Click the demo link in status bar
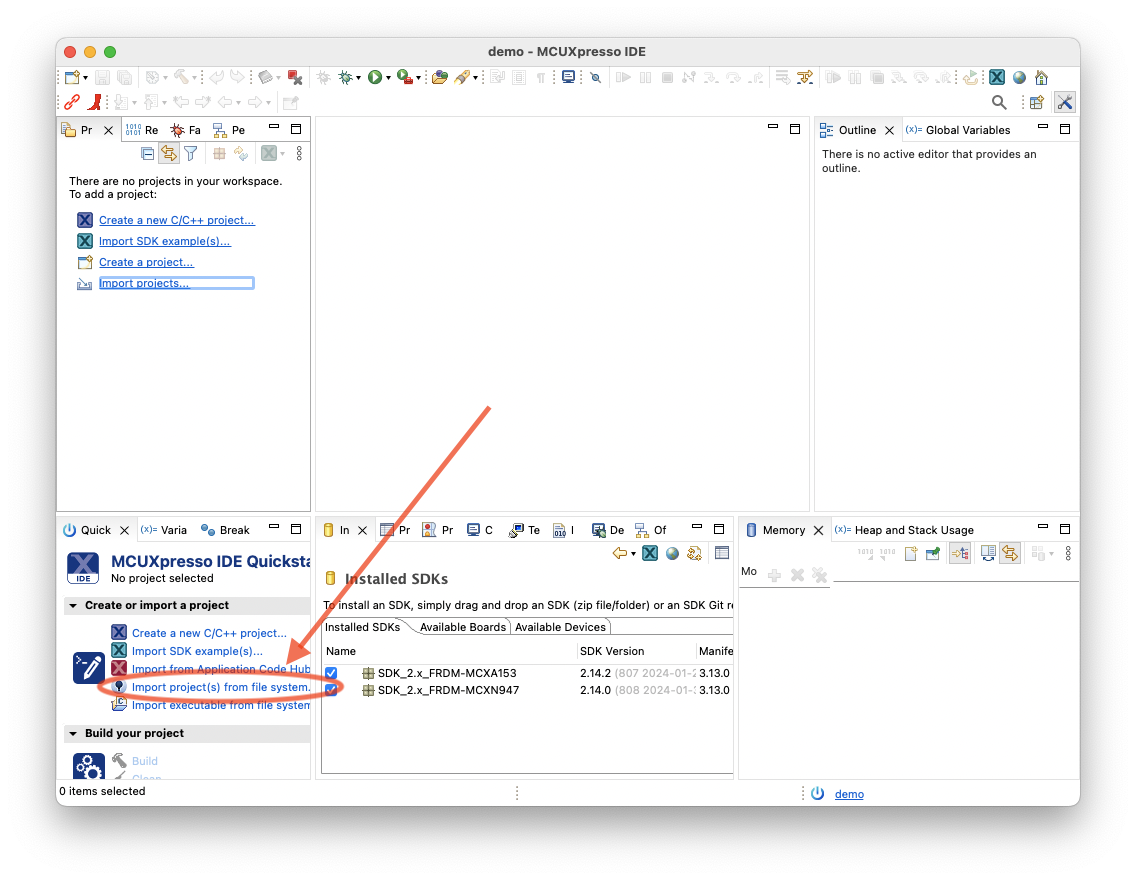 point(849,795)
